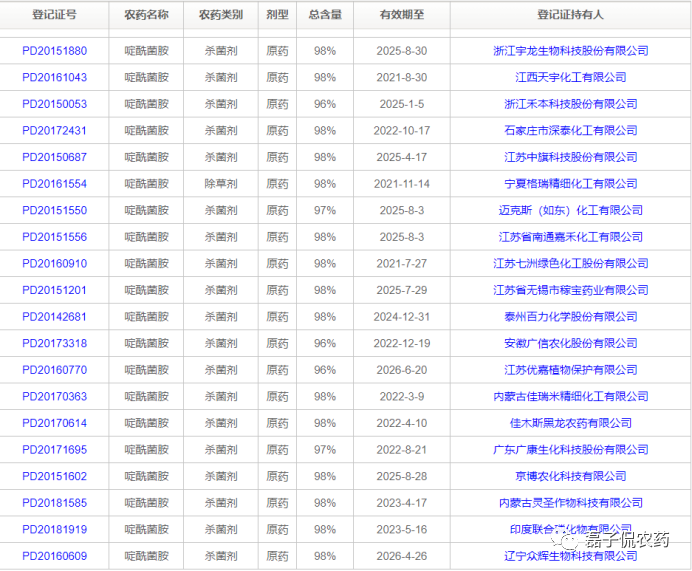Image resolution: width=692 pixels, height=571 pixels.
Task: Select expiry date 2024-12-31
Action: [x=402, y=316]
